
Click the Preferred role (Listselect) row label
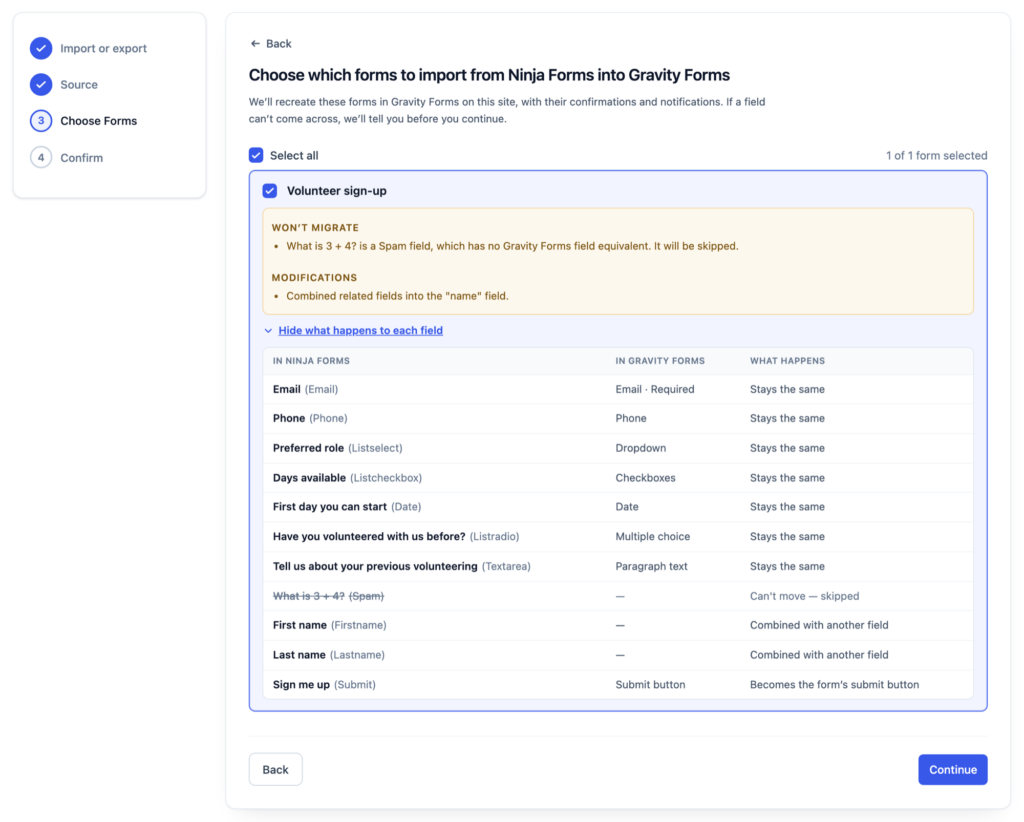pyautogui.click(x=338, y=448)
